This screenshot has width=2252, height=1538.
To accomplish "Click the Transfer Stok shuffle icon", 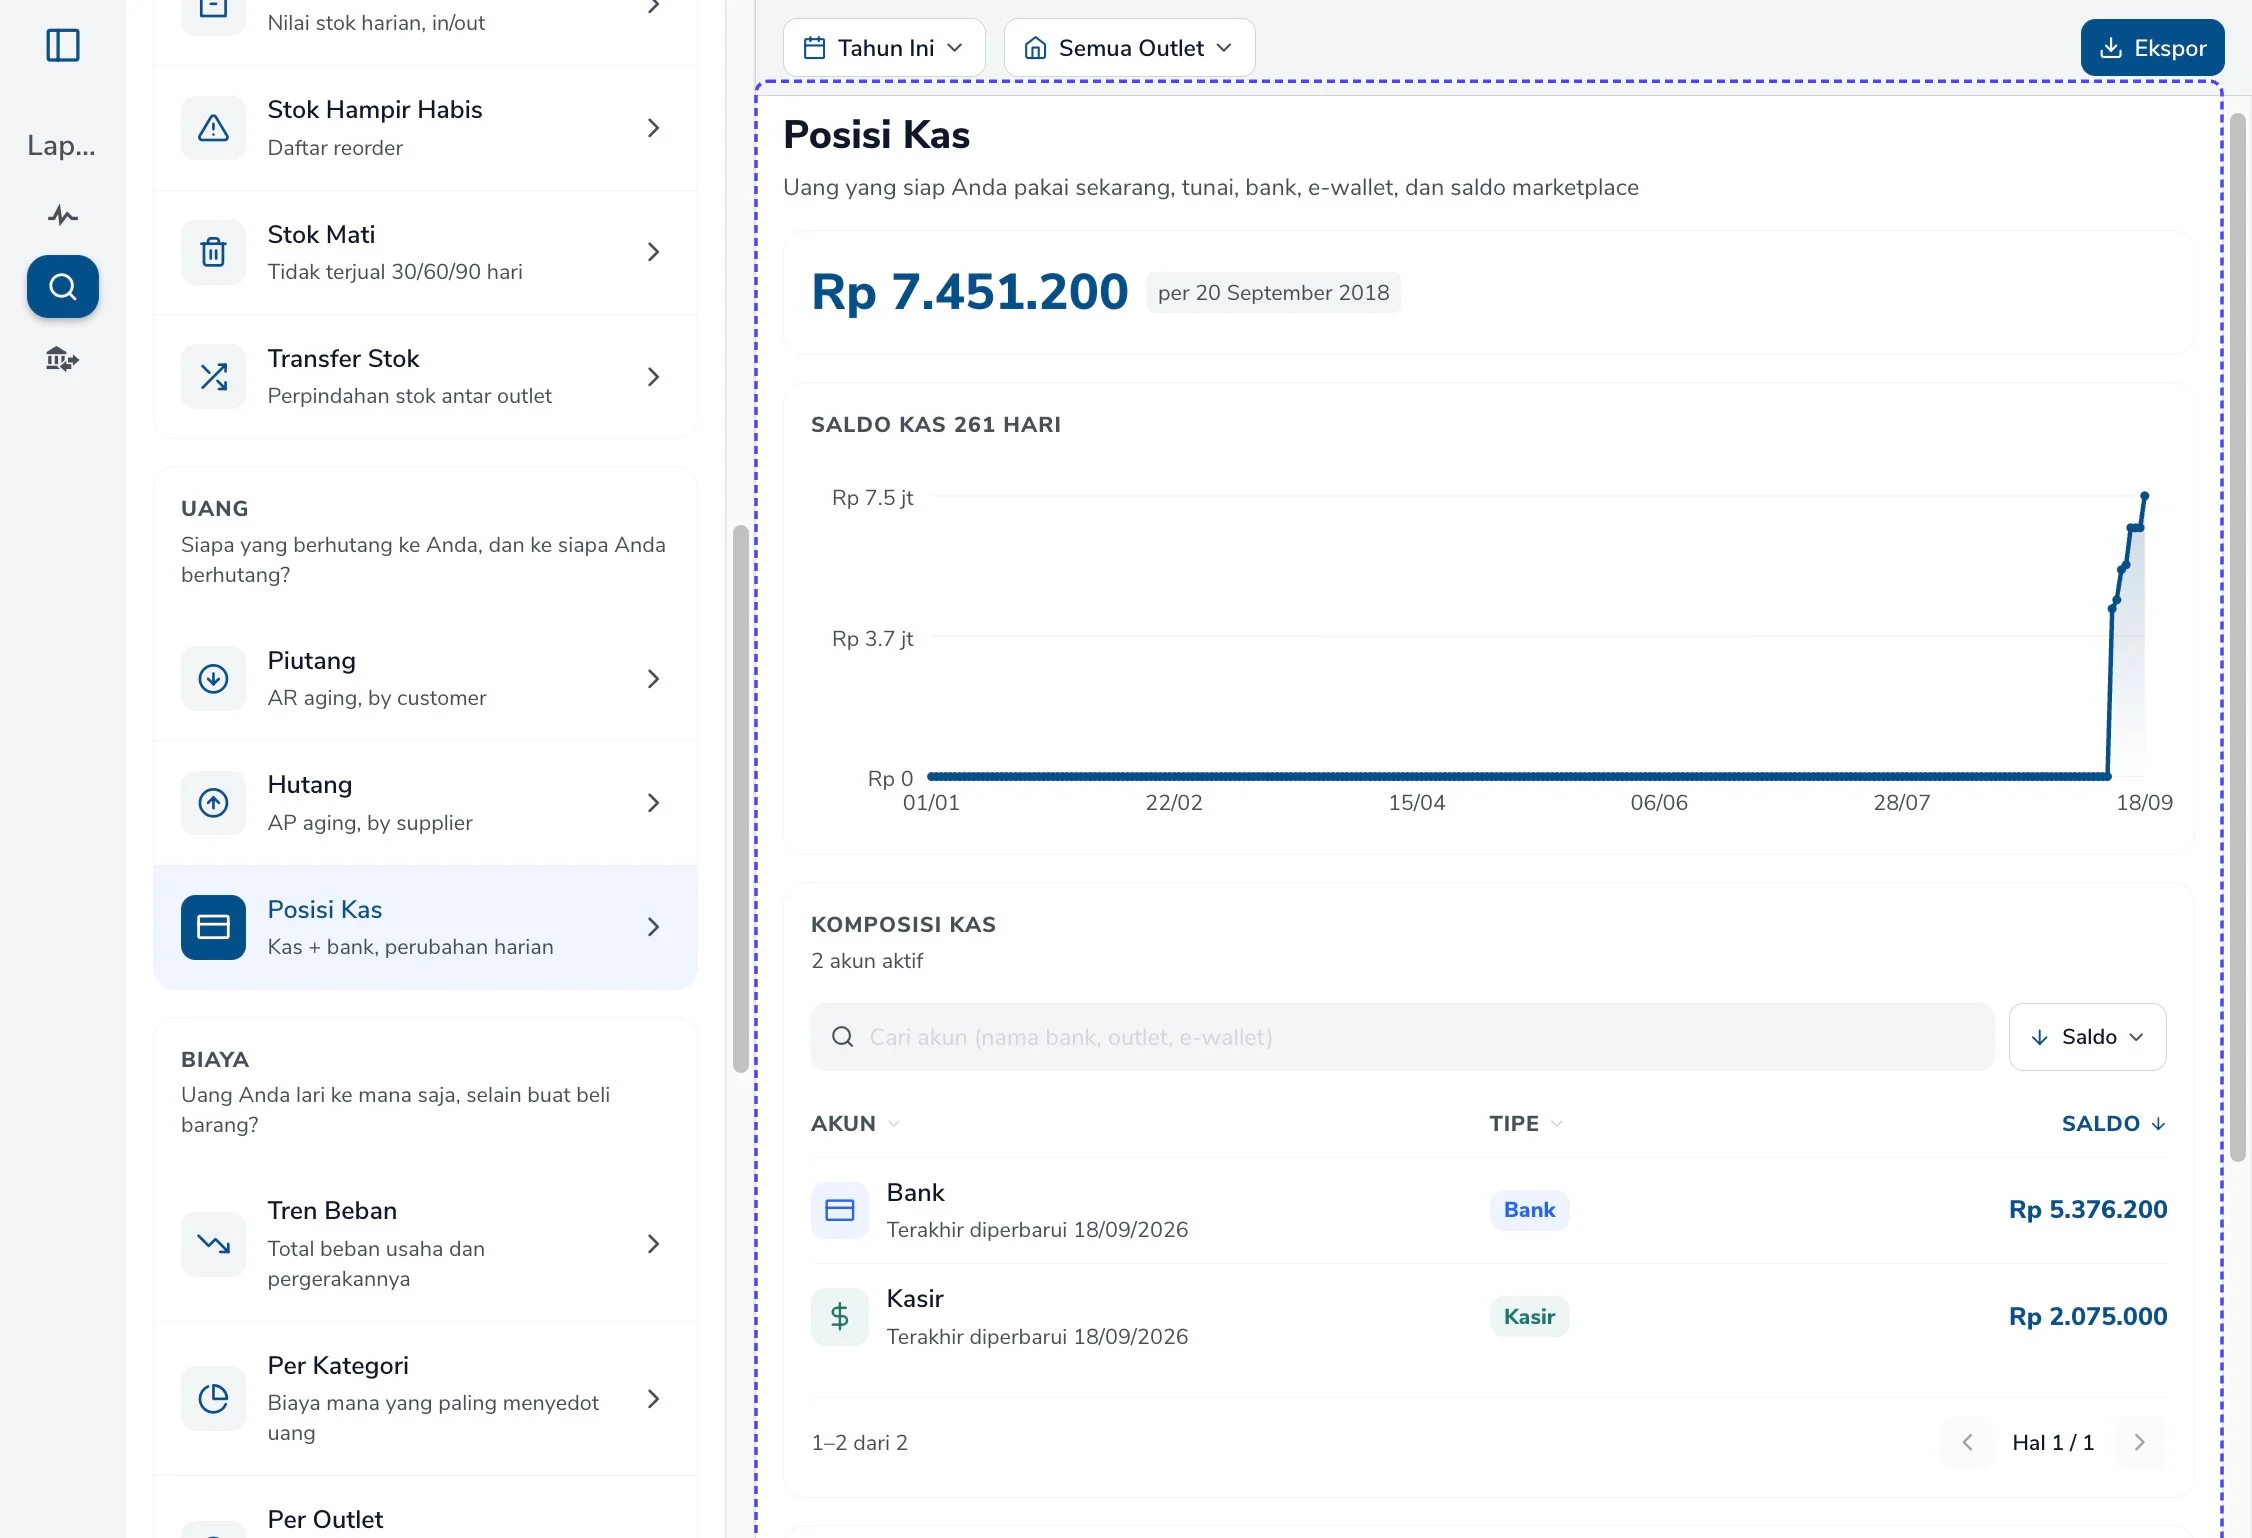I will point(213,377).
